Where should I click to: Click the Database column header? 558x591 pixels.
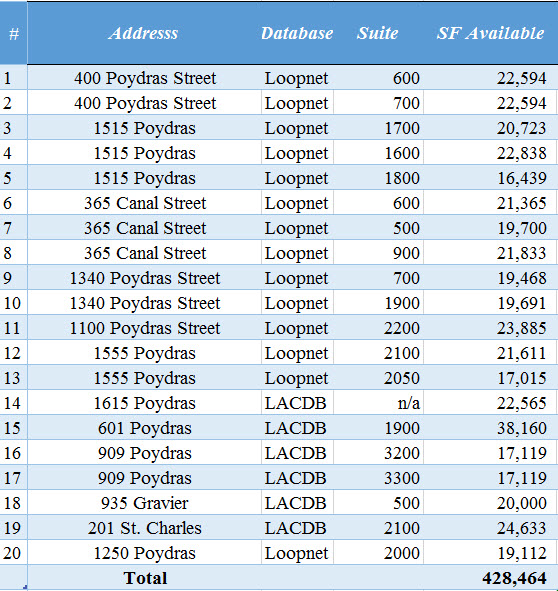click(x=297, y=33)
